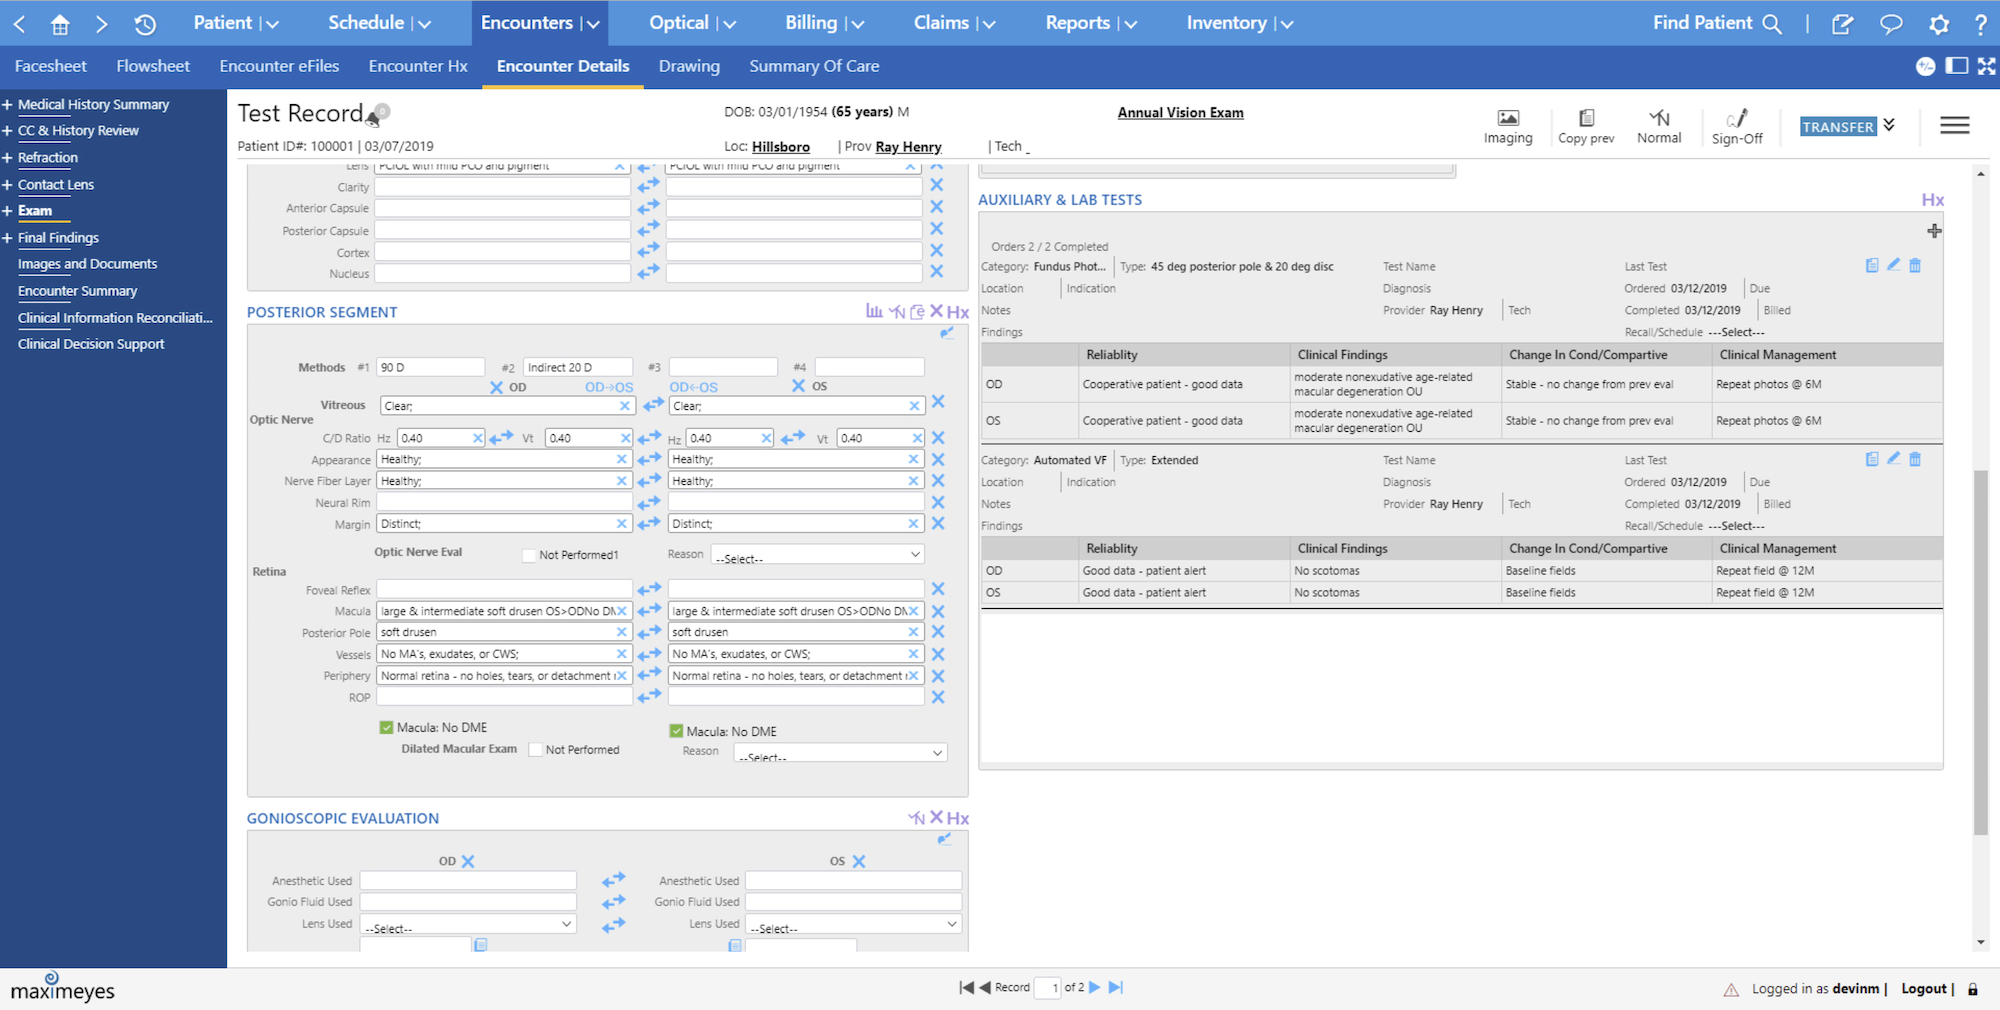This screenshot has width=2000, height=1010.
Task: Check Dilated Macular Exam Not Performed
Action: coord(535,750)
